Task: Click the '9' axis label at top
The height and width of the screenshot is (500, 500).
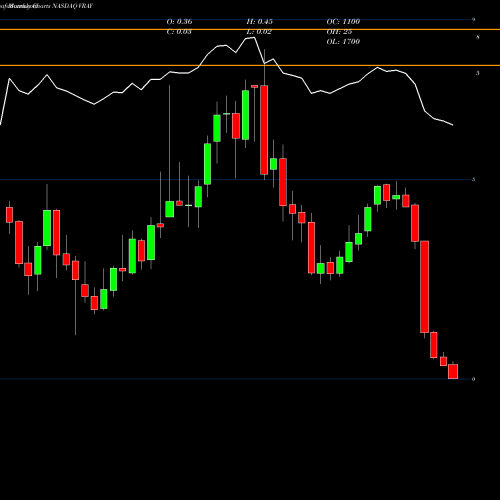Action: click(x=473, y=20)
